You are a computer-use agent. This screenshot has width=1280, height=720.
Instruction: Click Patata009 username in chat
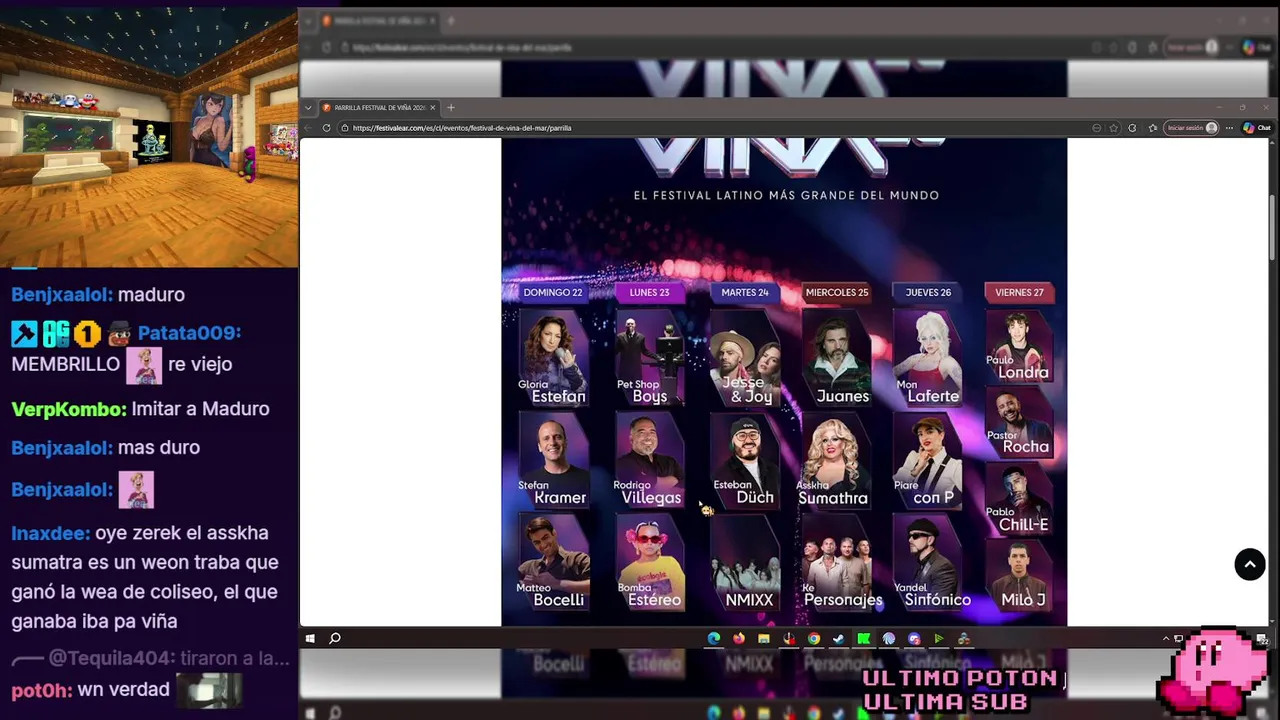coord(189,333)
